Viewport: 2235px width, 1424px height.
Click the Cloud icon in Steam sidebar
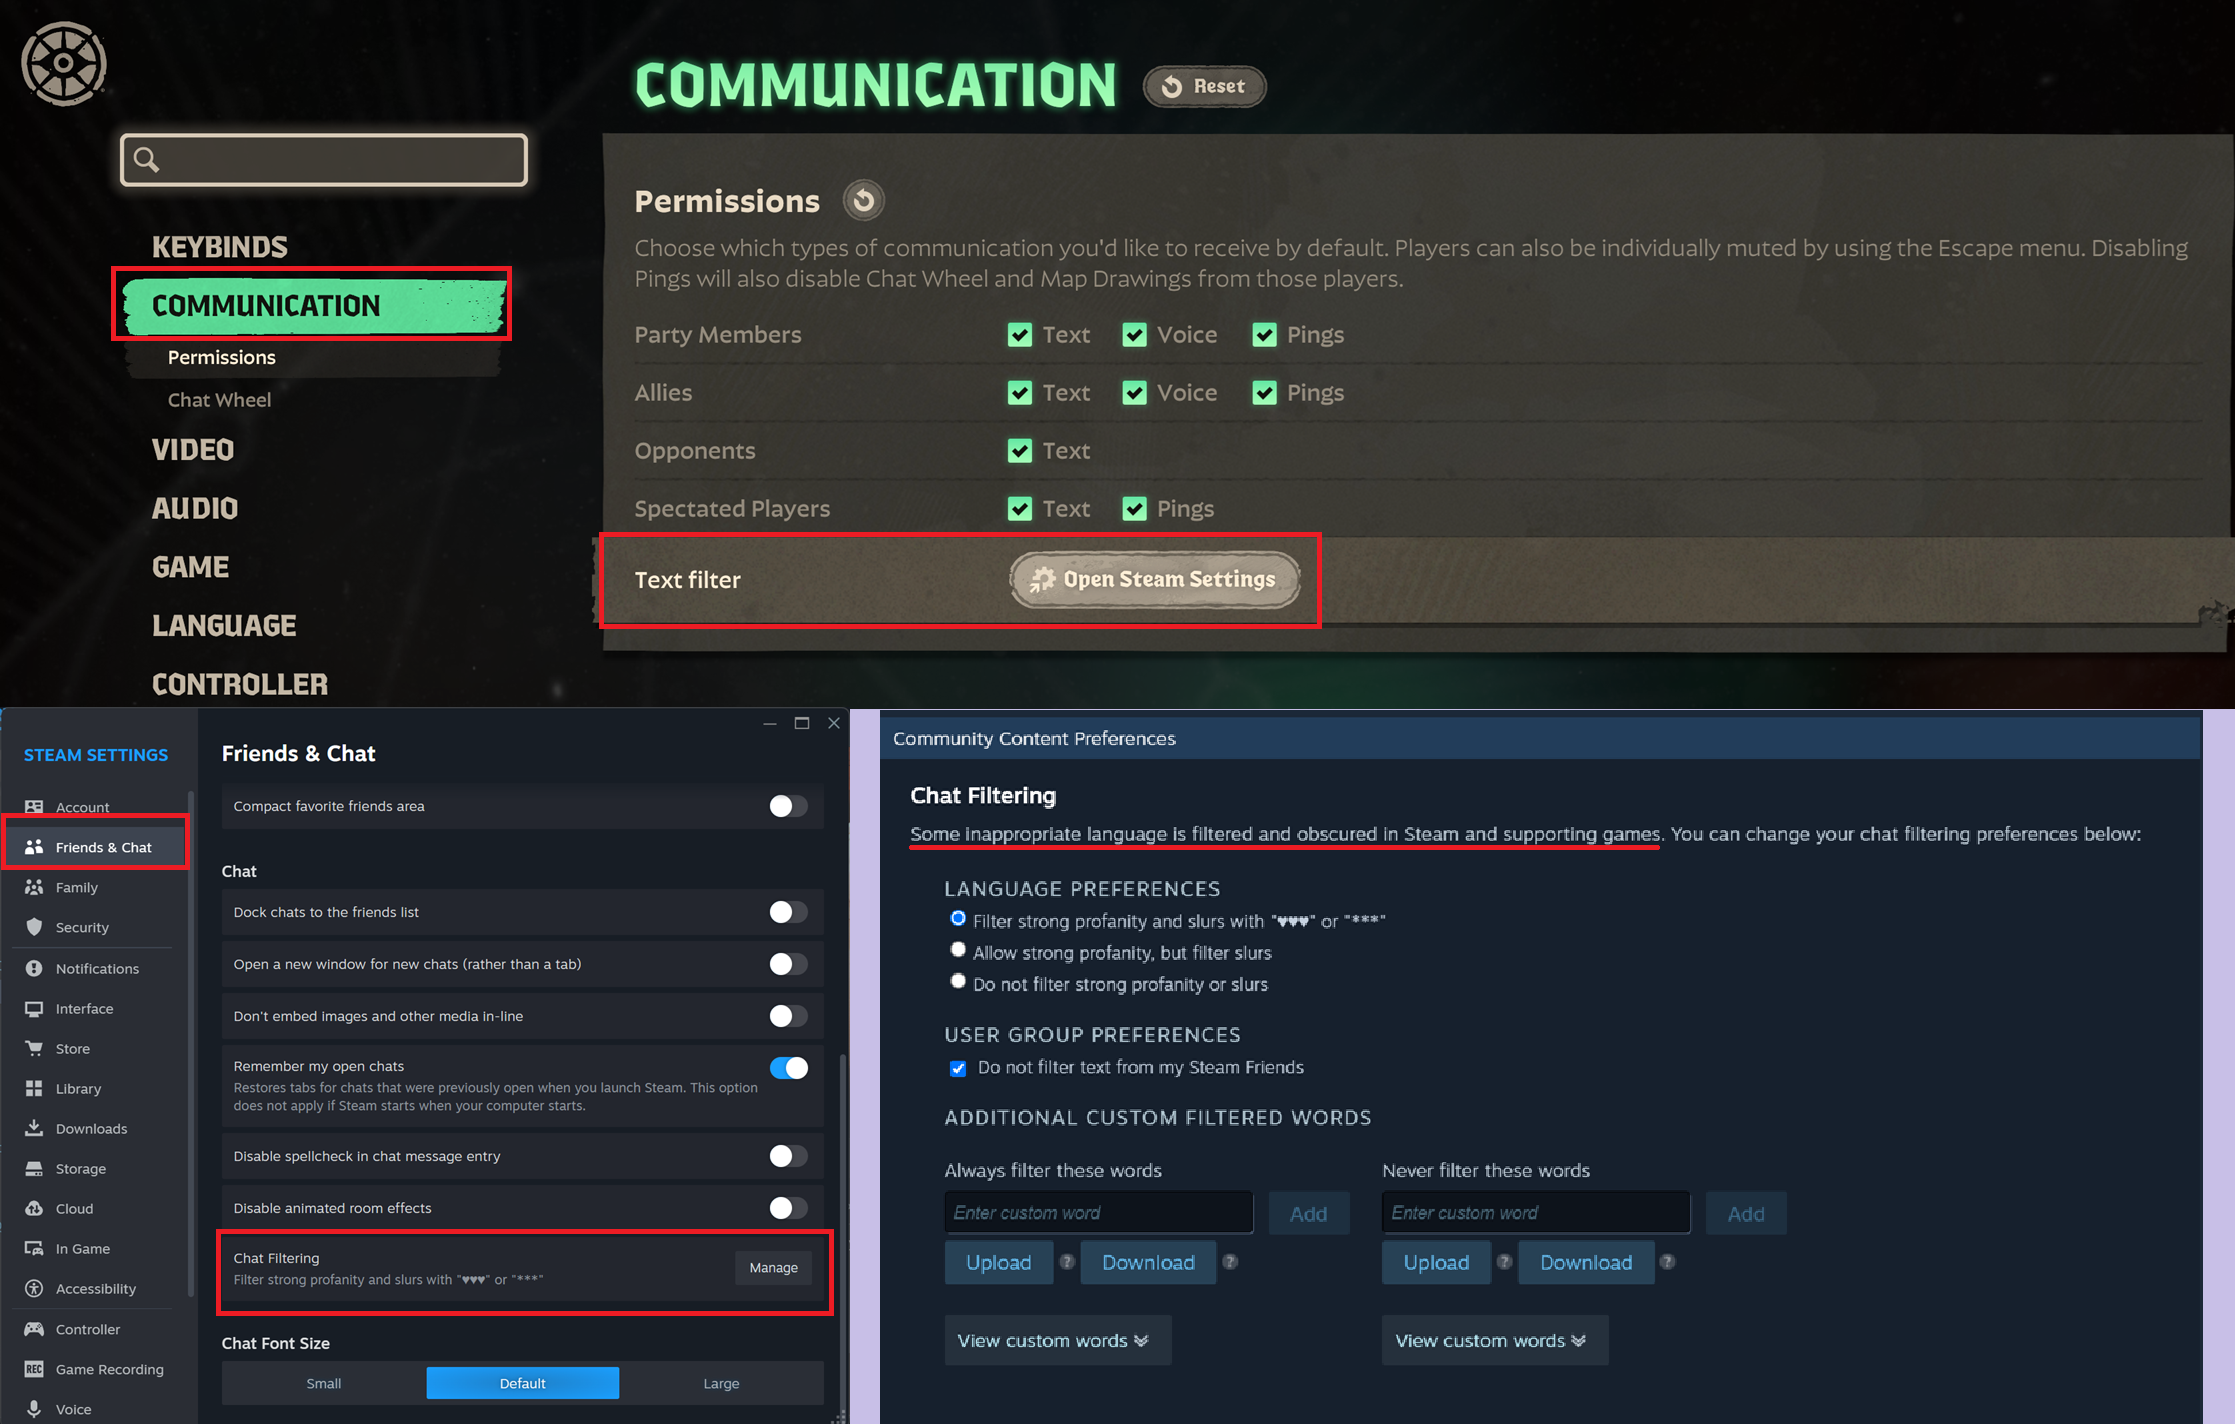coord(34,1208)
